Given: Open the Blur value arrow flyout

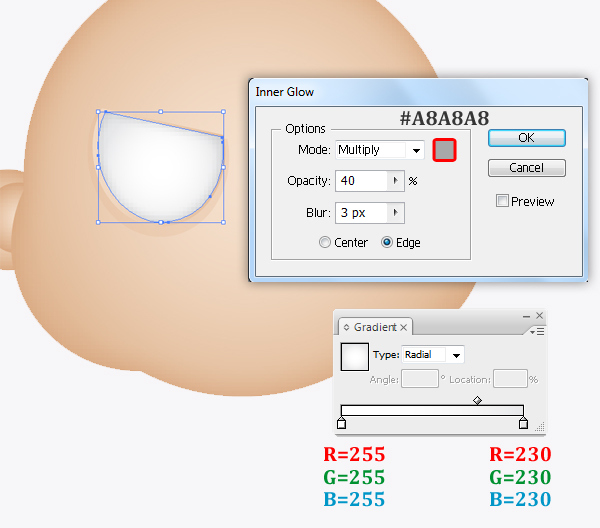Looking at the screenshot, I should 396,212.
